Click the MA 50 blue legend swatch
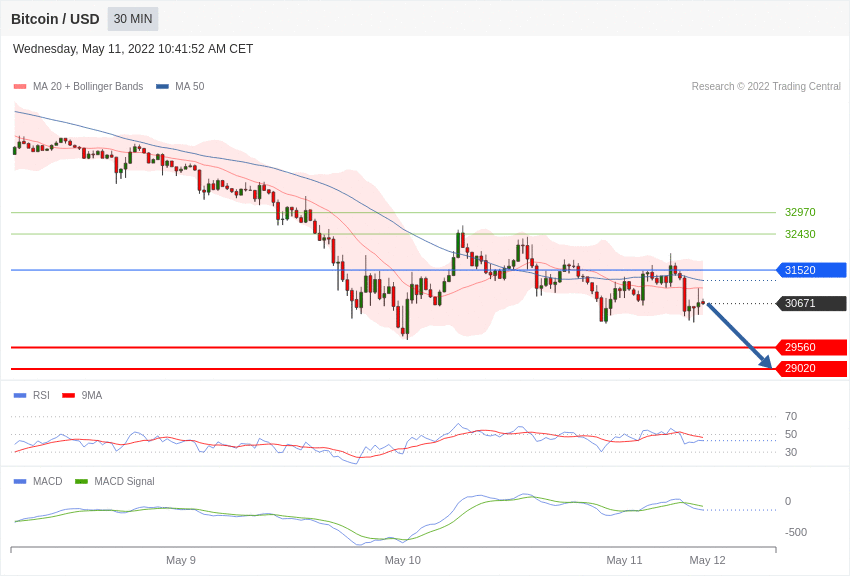Screen dimensions: 850x576 (x=162, y=86)
